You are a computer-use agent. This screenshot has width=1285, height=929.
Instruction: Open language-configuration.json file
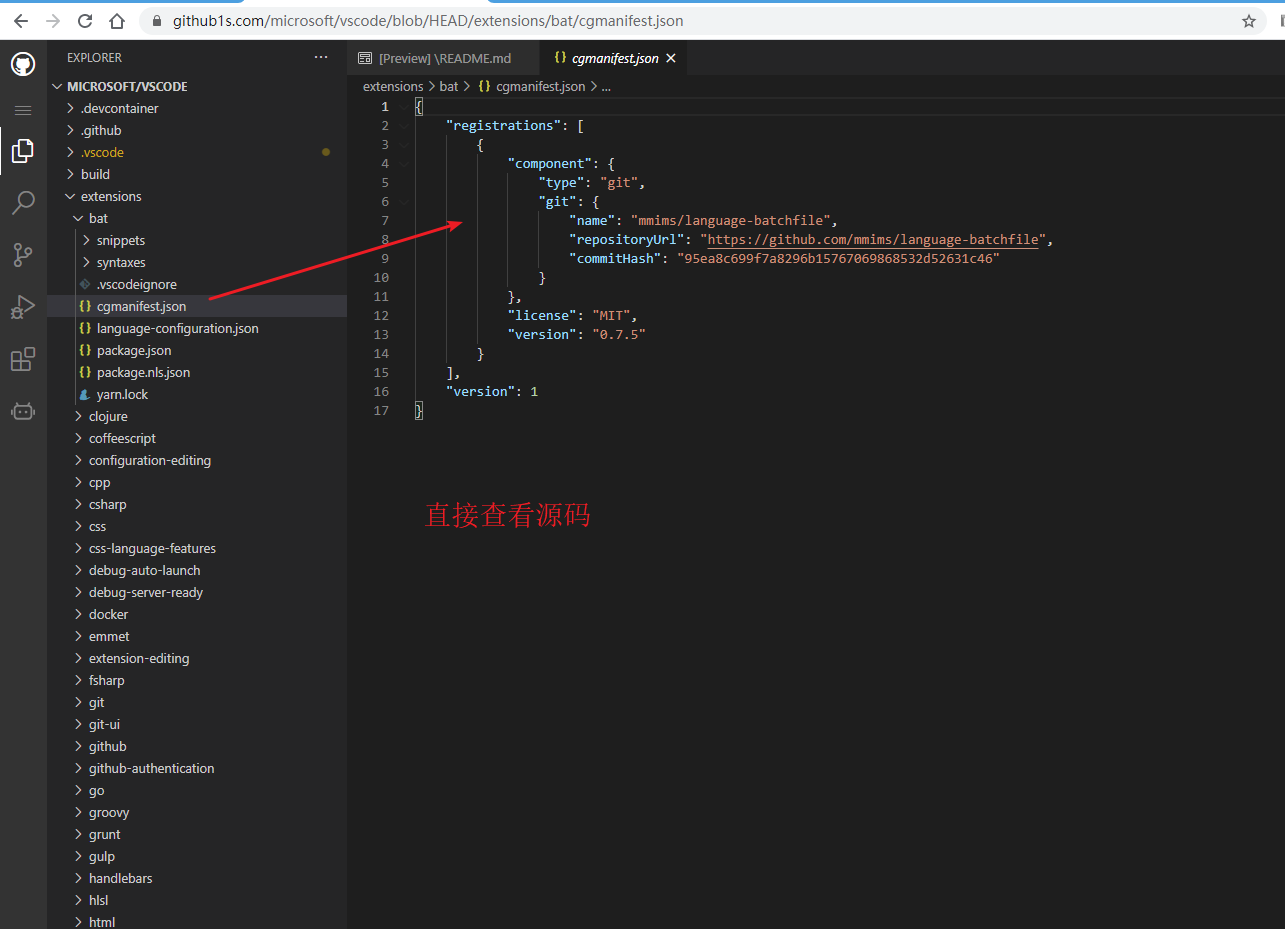[197, 328]
